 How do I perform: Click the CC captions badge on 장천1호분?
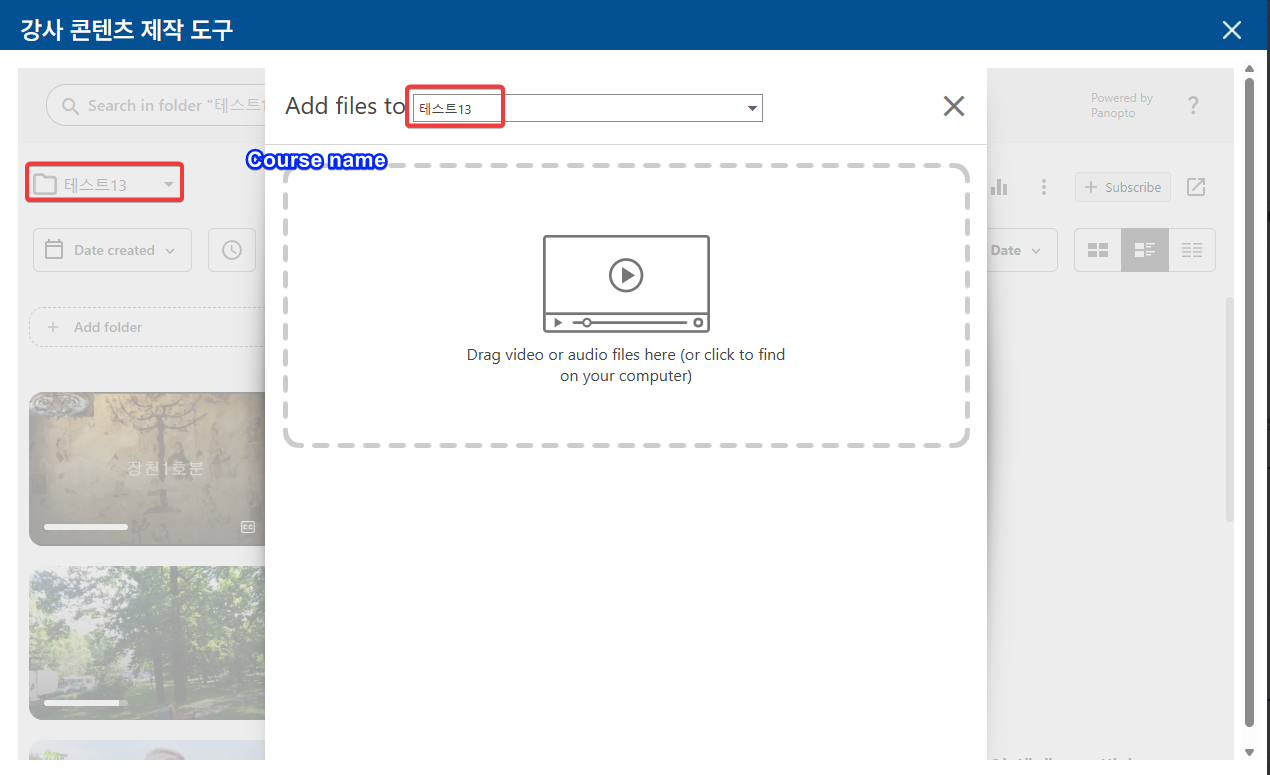click(248, 527)
